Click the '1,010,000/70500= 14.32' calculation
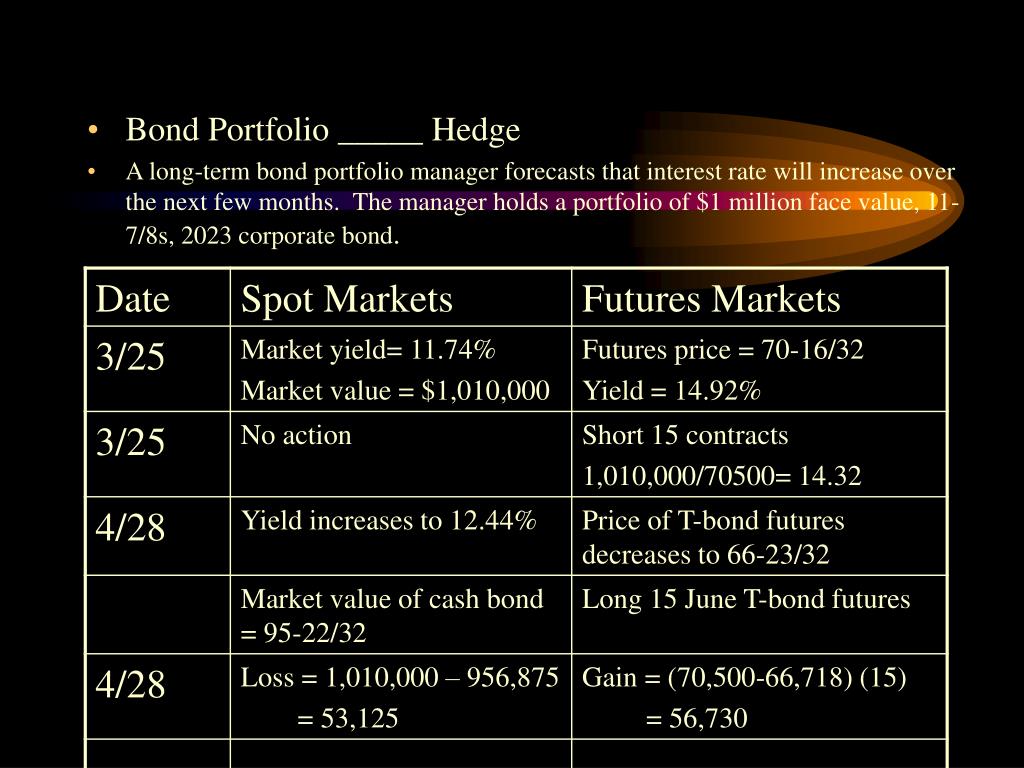This screenshot has height=768, width=1024. point(722,475)
